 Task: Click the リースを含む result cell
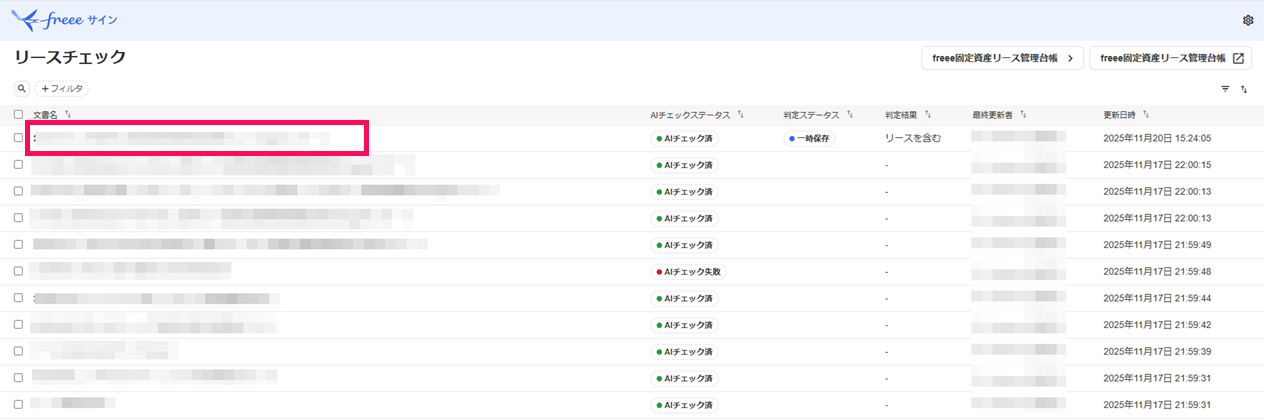click(x=912, y=138)
